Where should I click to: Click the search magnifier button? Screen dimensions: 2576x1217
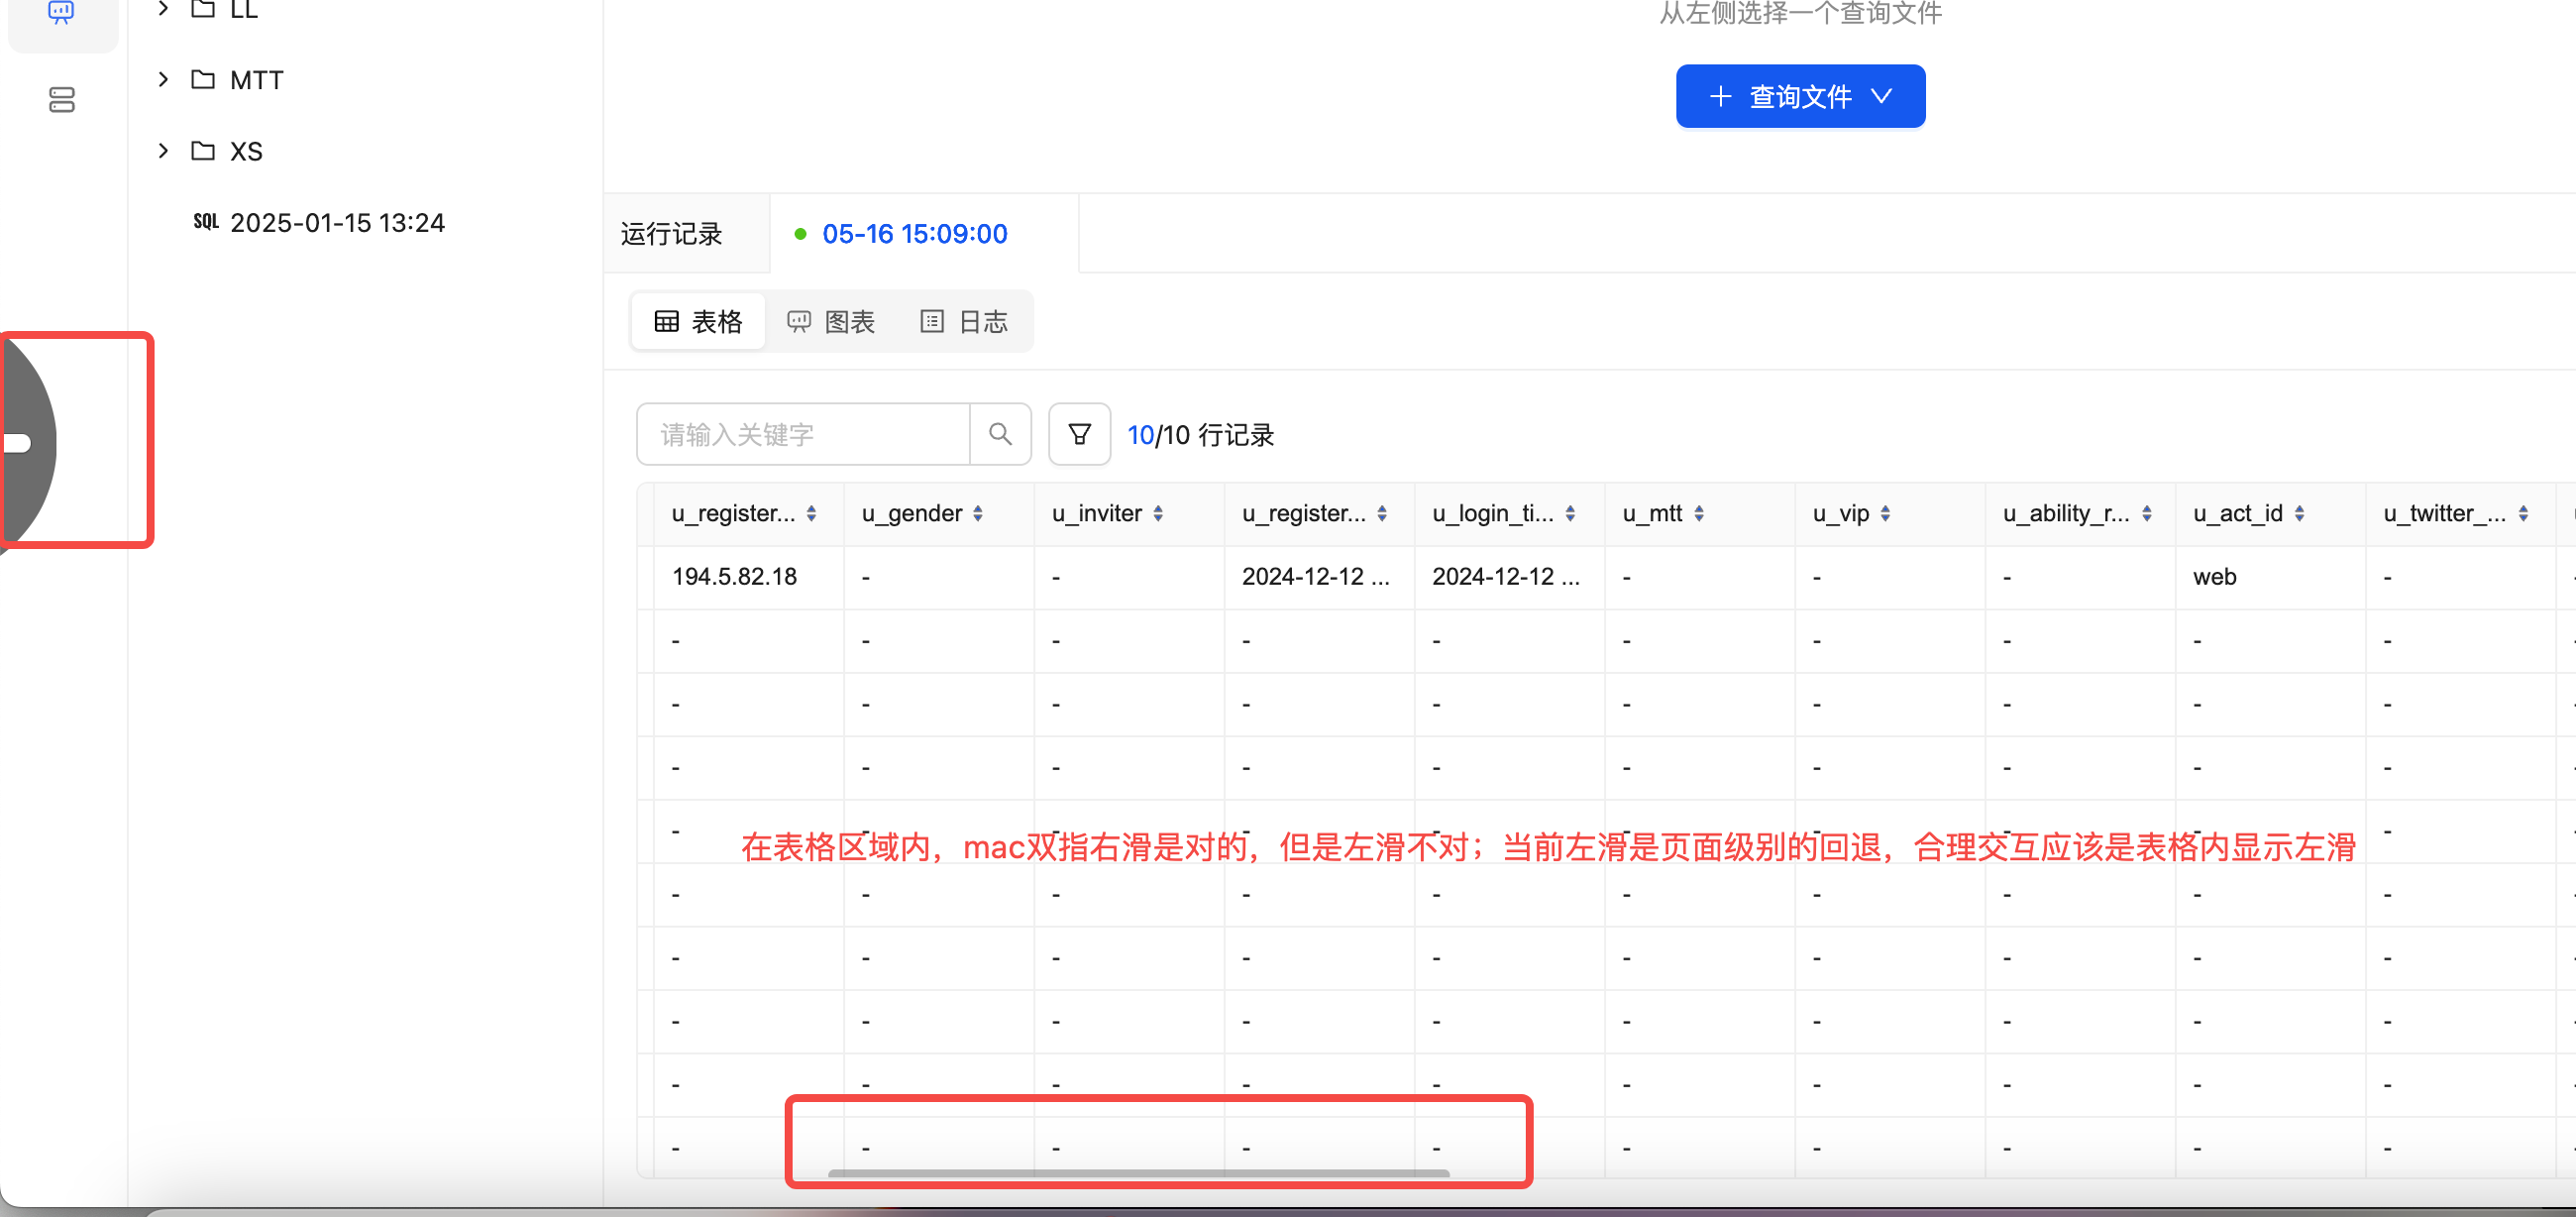(1000, 434)
